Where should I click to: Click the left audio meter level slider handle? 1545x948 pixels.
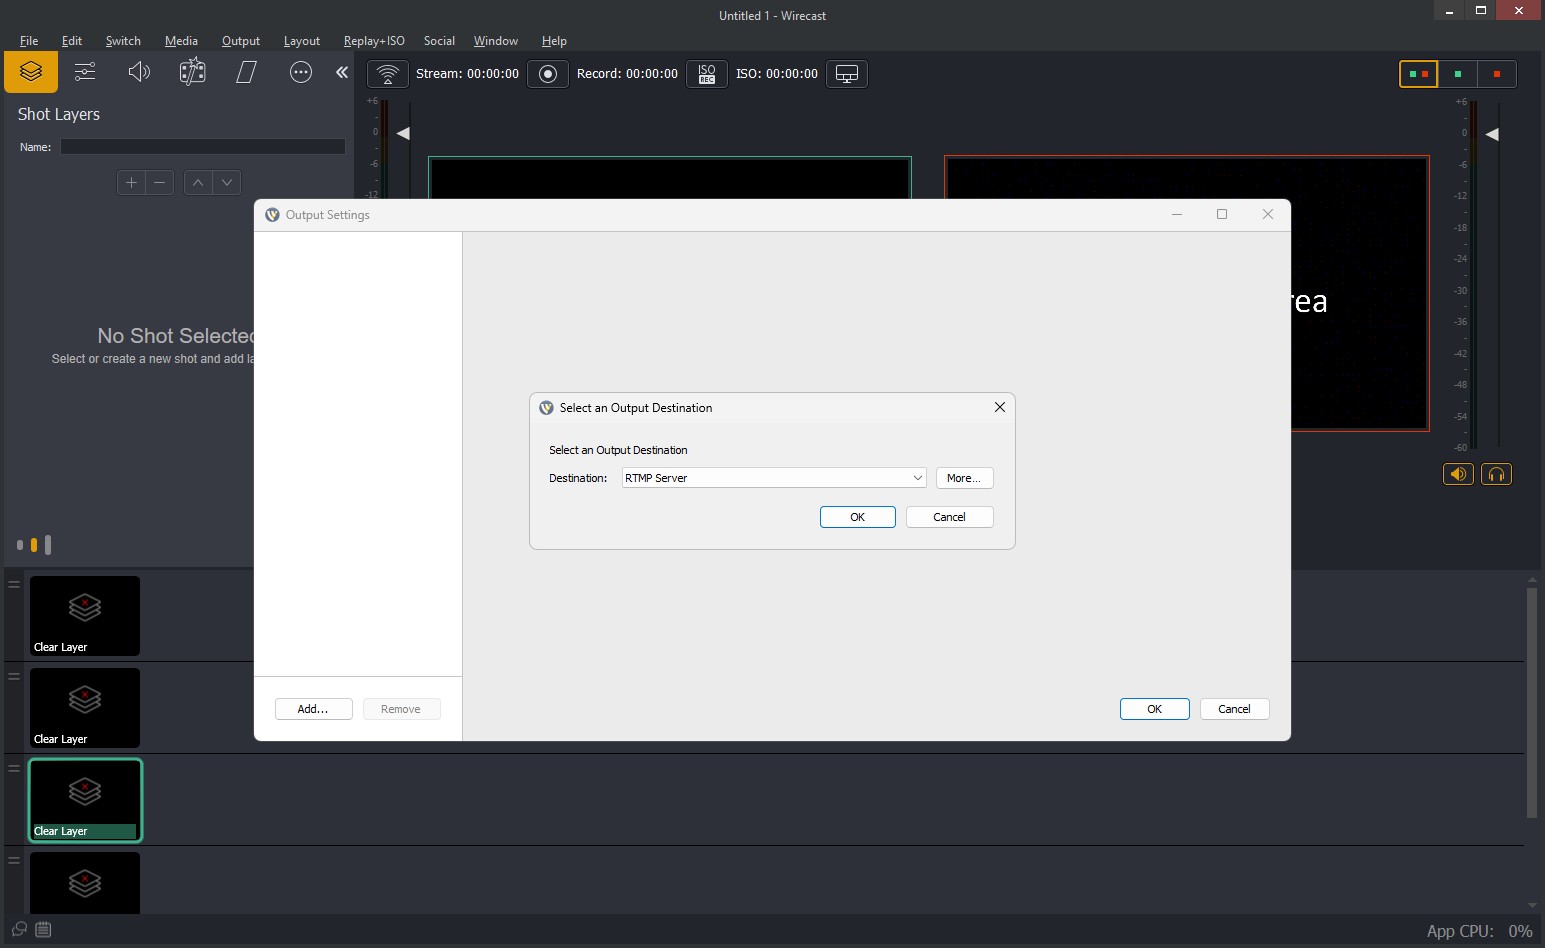point(403,133)
